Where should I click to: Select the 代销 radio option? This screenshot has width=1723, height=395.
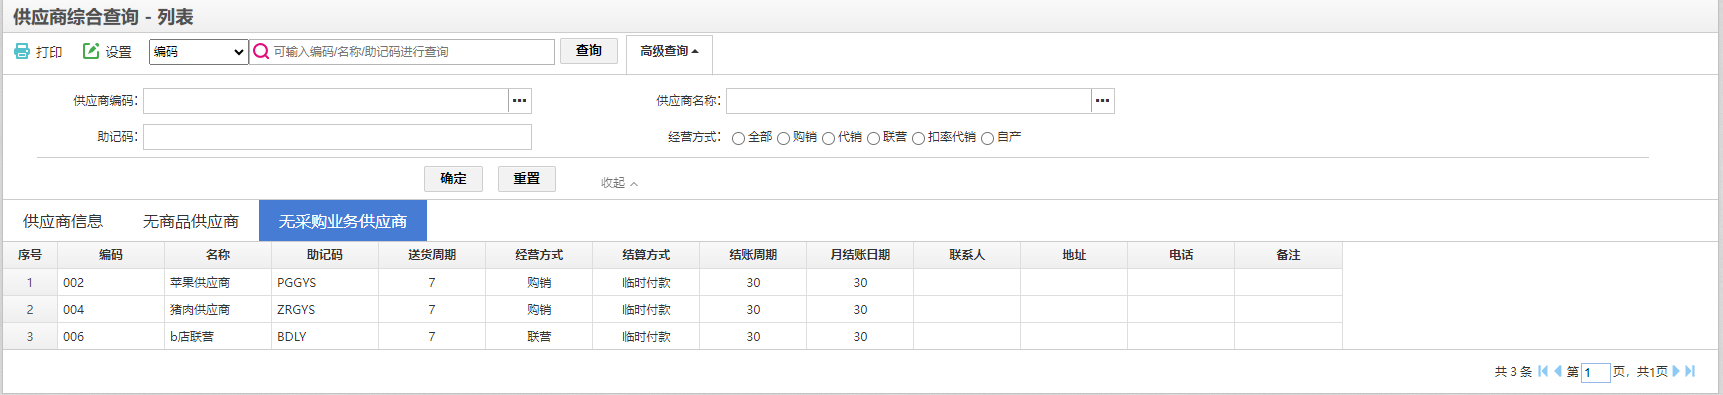[828, 138]
